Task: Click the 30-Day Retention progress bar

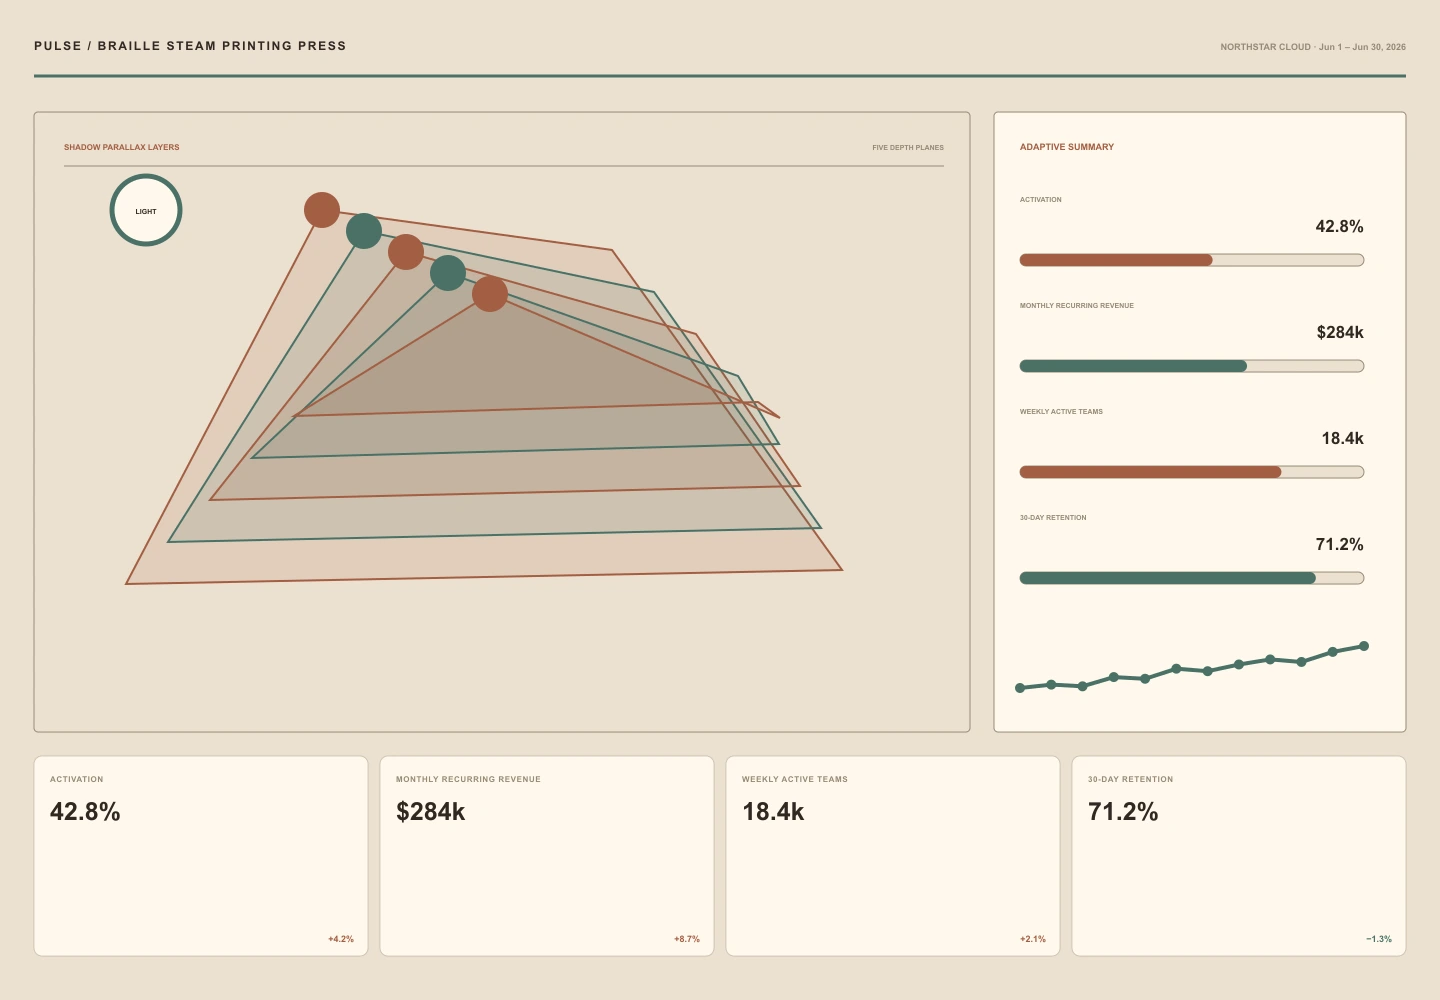Action: (1192, 578)
